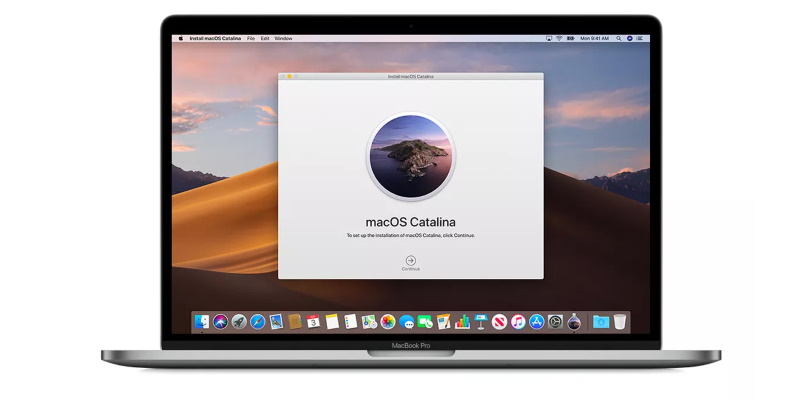The width and height of the screenshot is (800, 400).
Task: Open the Downloads folder stack in the Dock
Action: [x=601, y=322]
